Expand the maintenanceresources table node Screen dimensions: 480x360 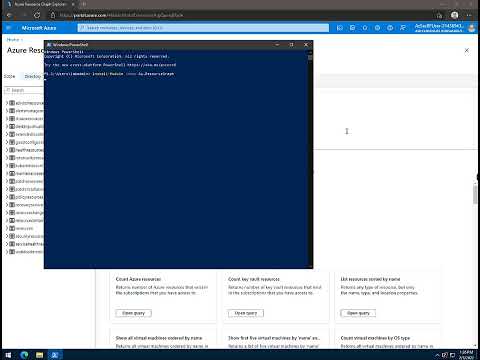click(7, 173)
